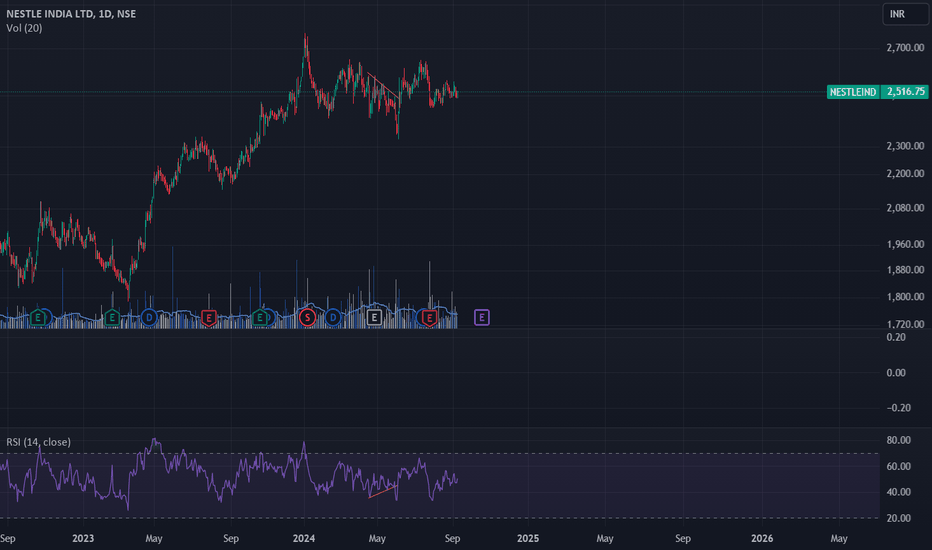Open the blue D dividend marker of February 2024
Image resolution: width=932 pixels, height=550 pixels.
(x=333, y=318)
